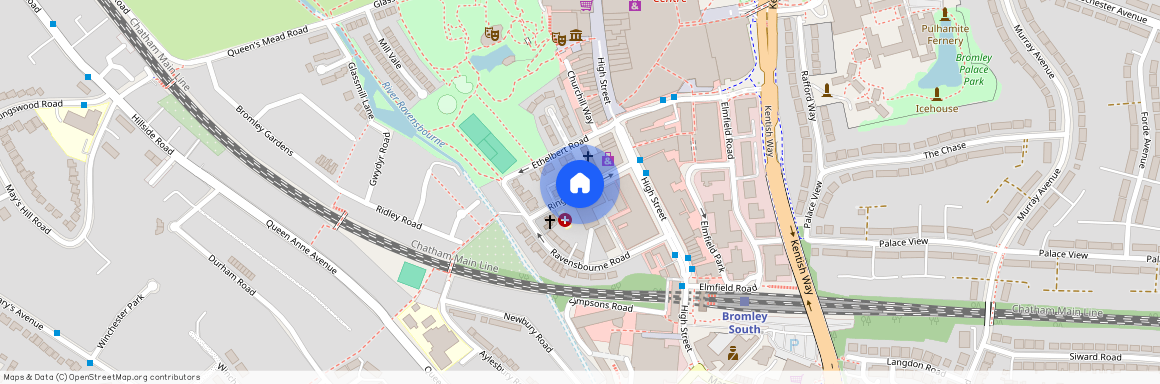Screen dimensions: 1160x384
Task: Select the purple shop icon on Ethelbert Road
Action: 607,159
